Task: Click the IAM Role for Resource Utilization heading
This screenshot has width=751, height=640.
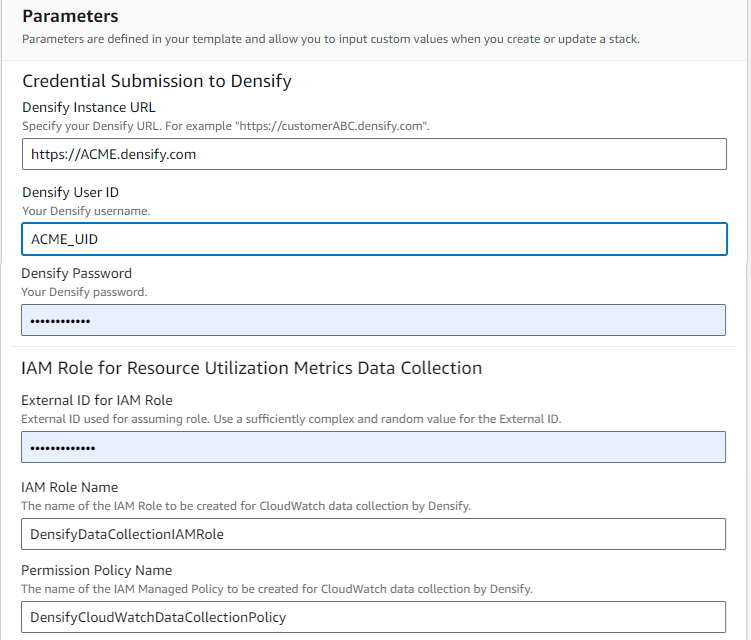Action: coord(251,368)
